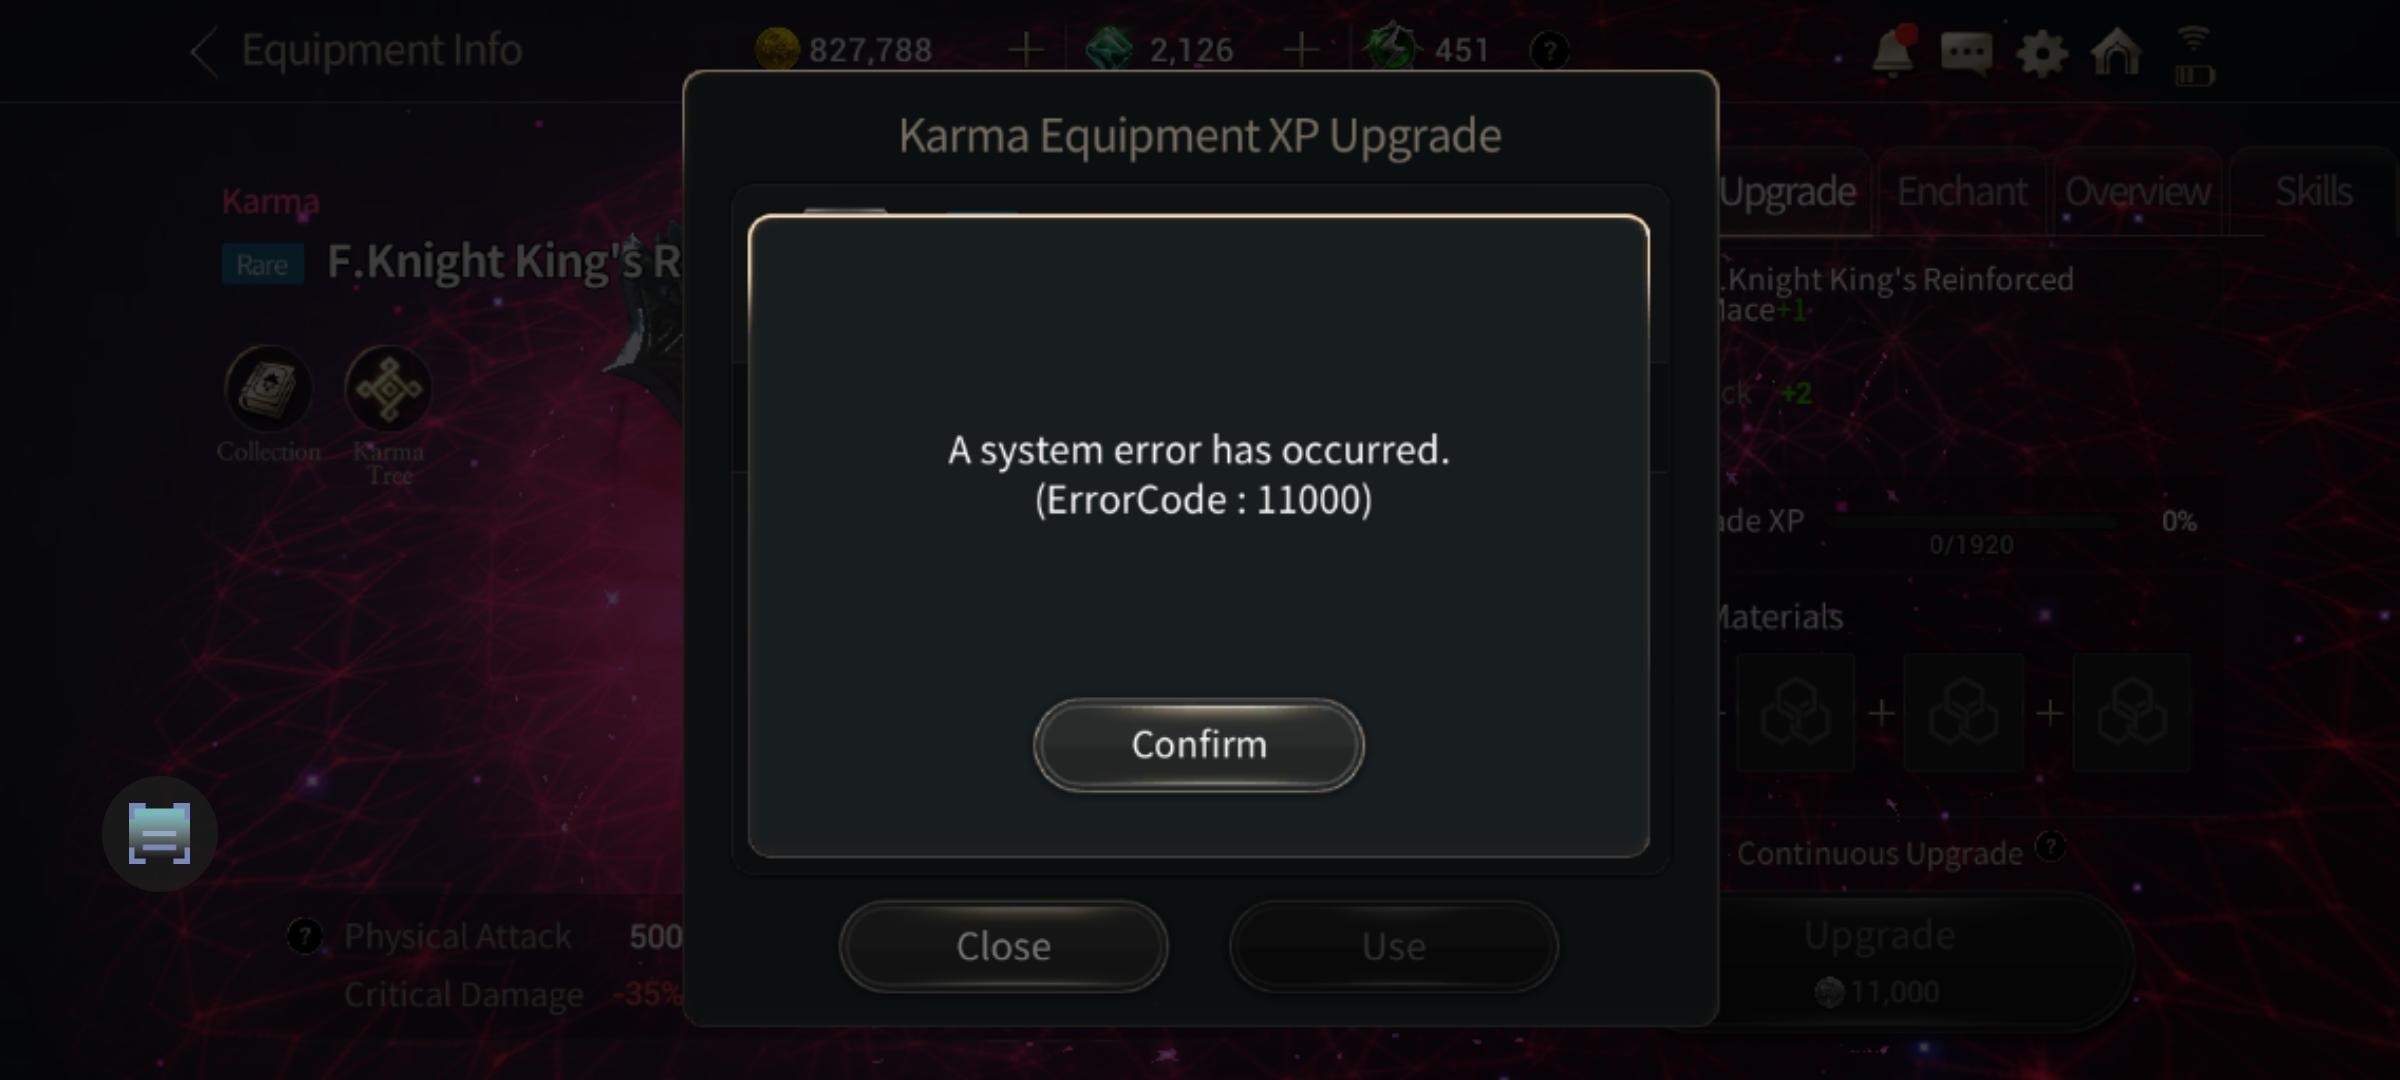Open the settings gear icon
The image size is (2400, 1080).
2041,53
